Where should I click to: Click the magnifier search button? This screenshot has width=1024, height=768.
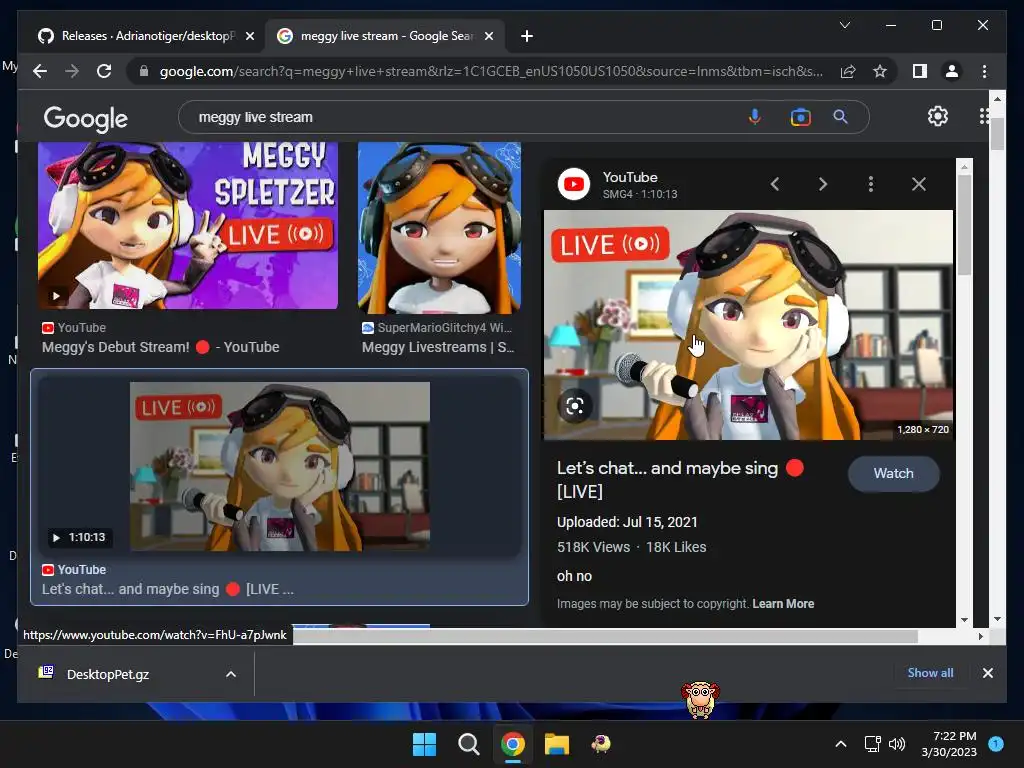840,117
